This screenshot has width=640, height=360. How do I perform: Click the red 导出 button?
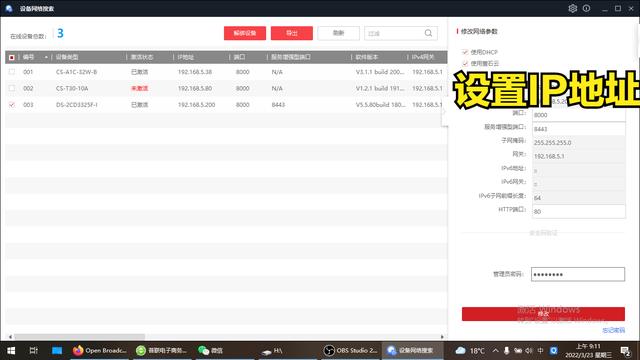click(291, 33)
